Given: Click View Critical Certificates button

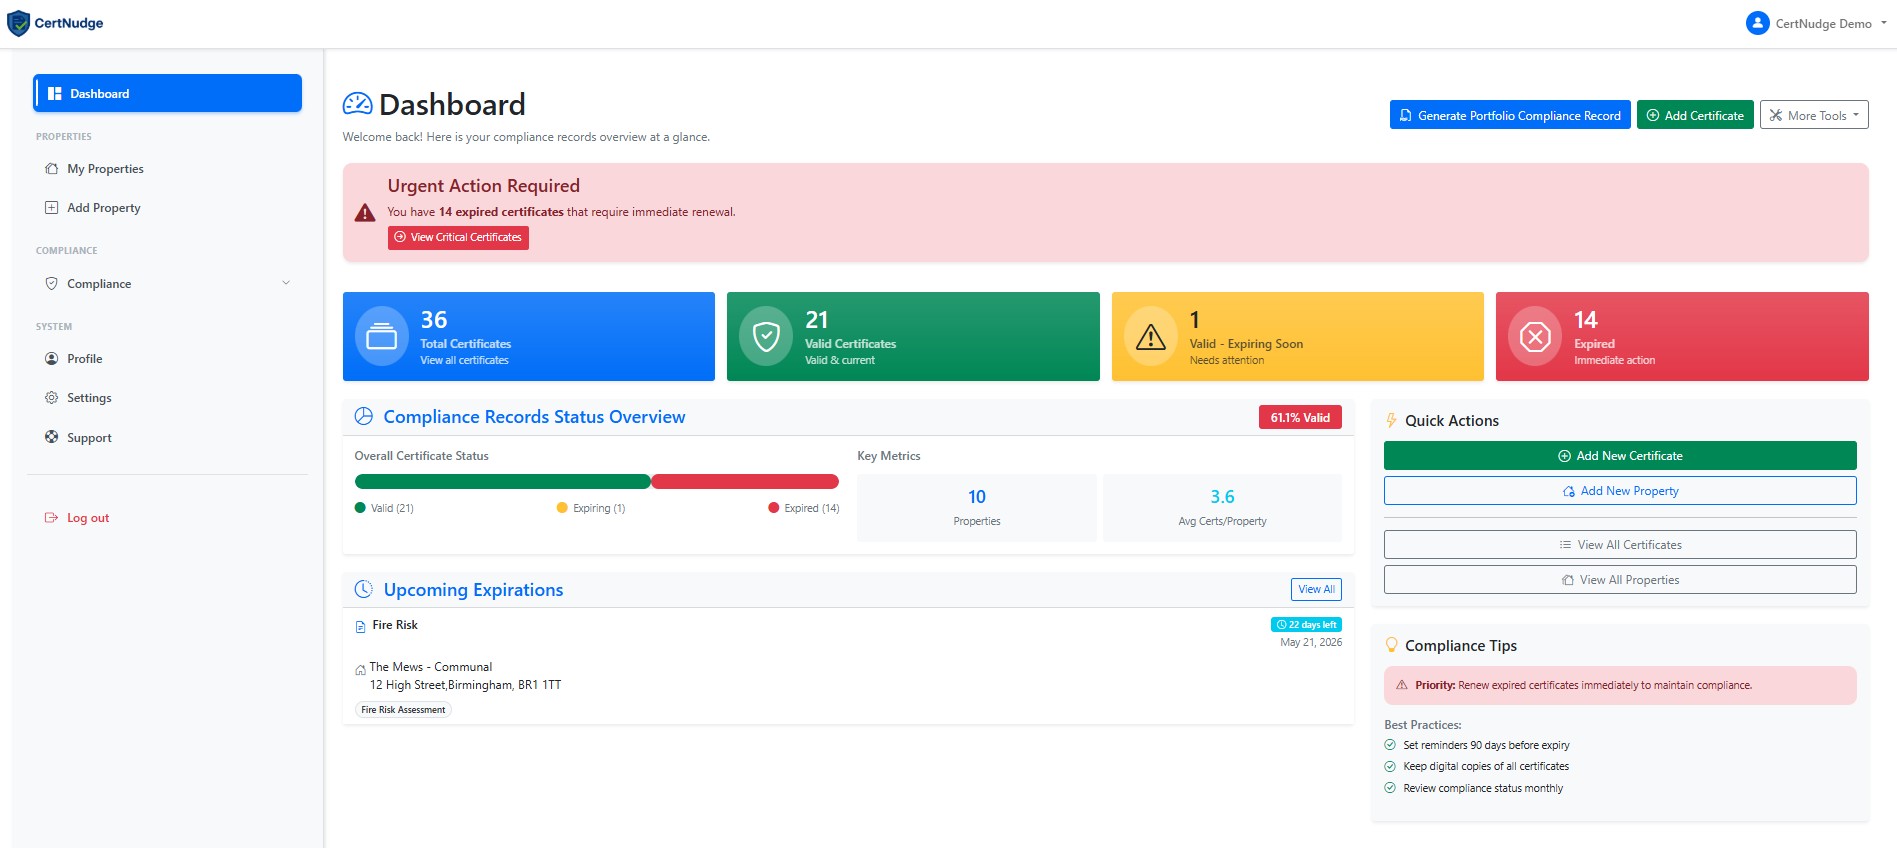Looking at the screenshot, I should point(458,237).
